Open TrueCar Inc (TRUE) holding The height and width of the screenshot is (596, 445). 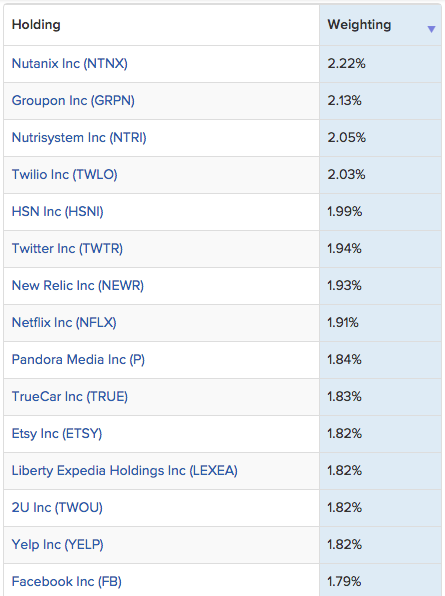[70, 396]
